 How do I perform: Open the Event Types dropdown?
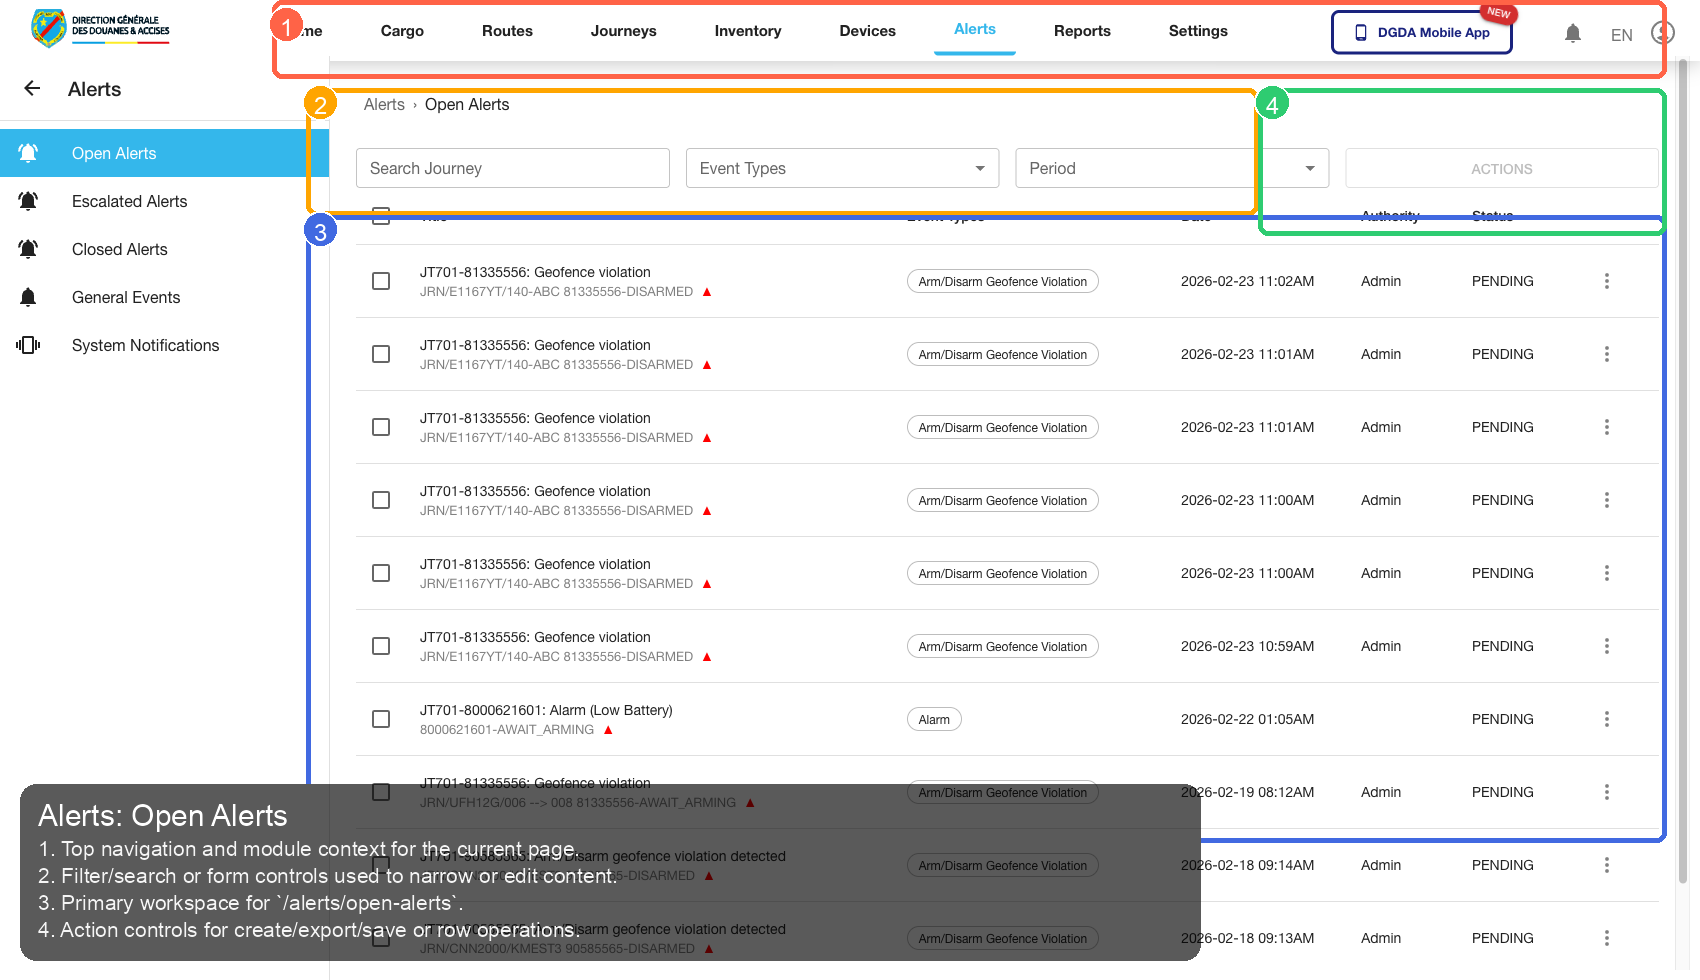(x=841, y=168)
